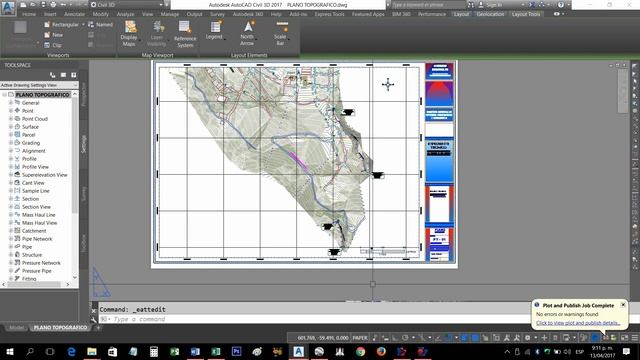The image size is (640, 360).
Task: Open Named viewports dialog
Action: 100,24
